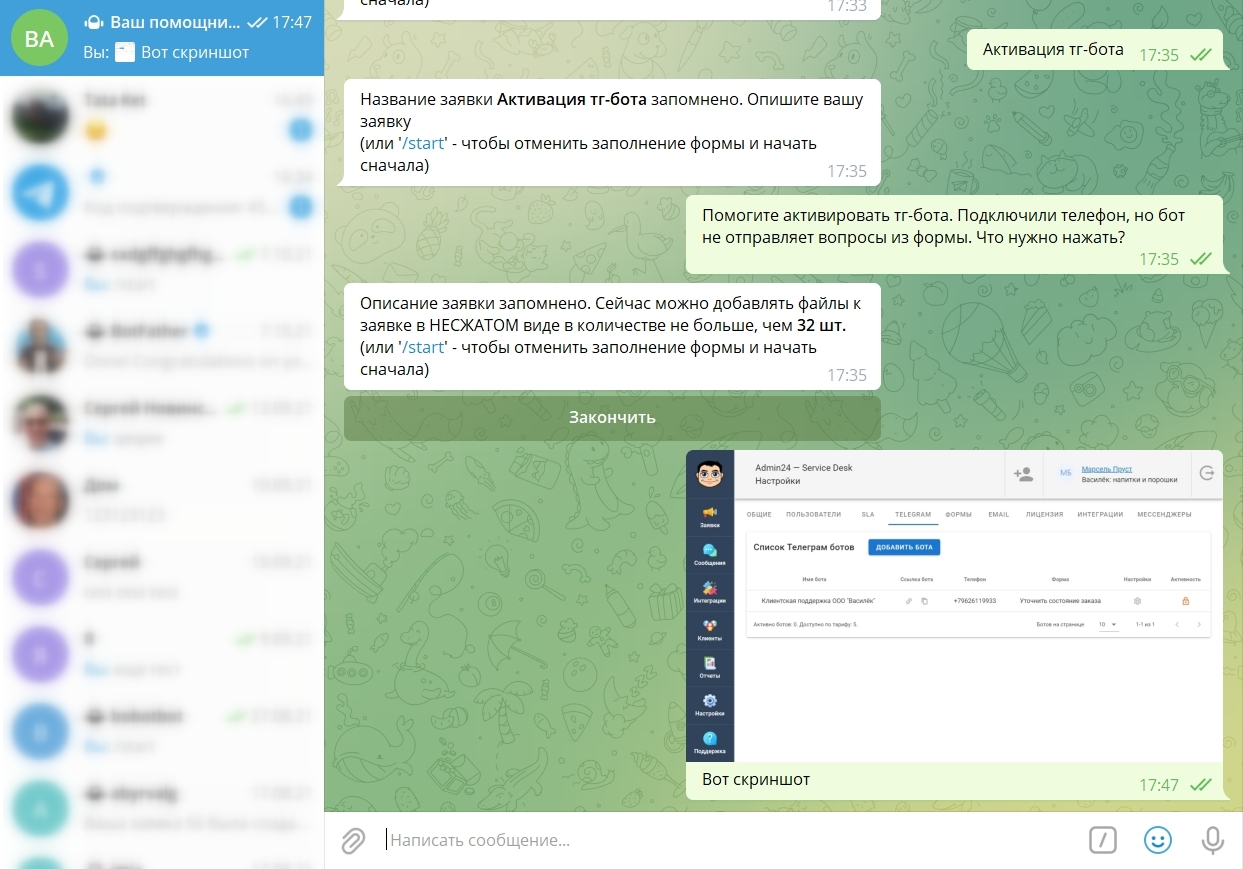Open the attach file paperclip icon

tap(352, 841)
